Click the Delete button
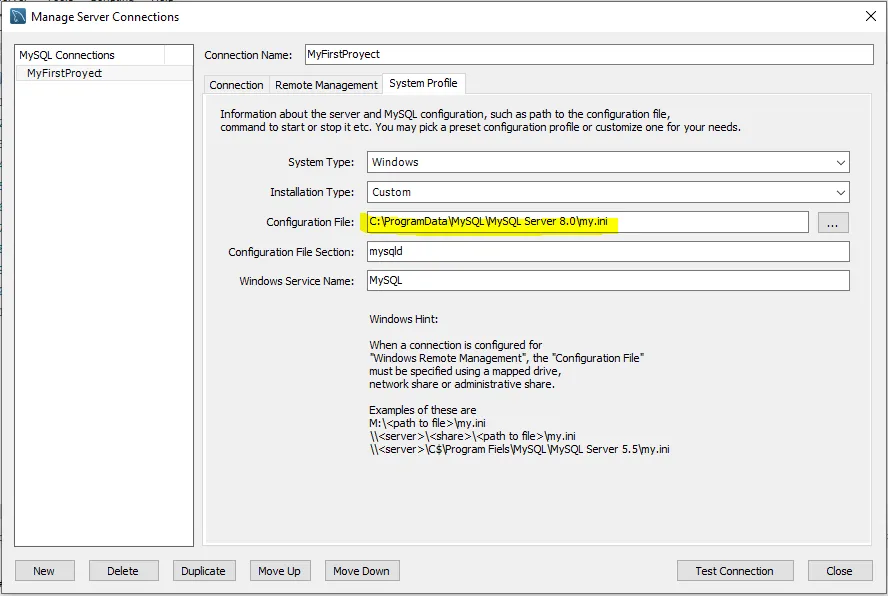The image size is (888, 596). click(x=123, y=571)
